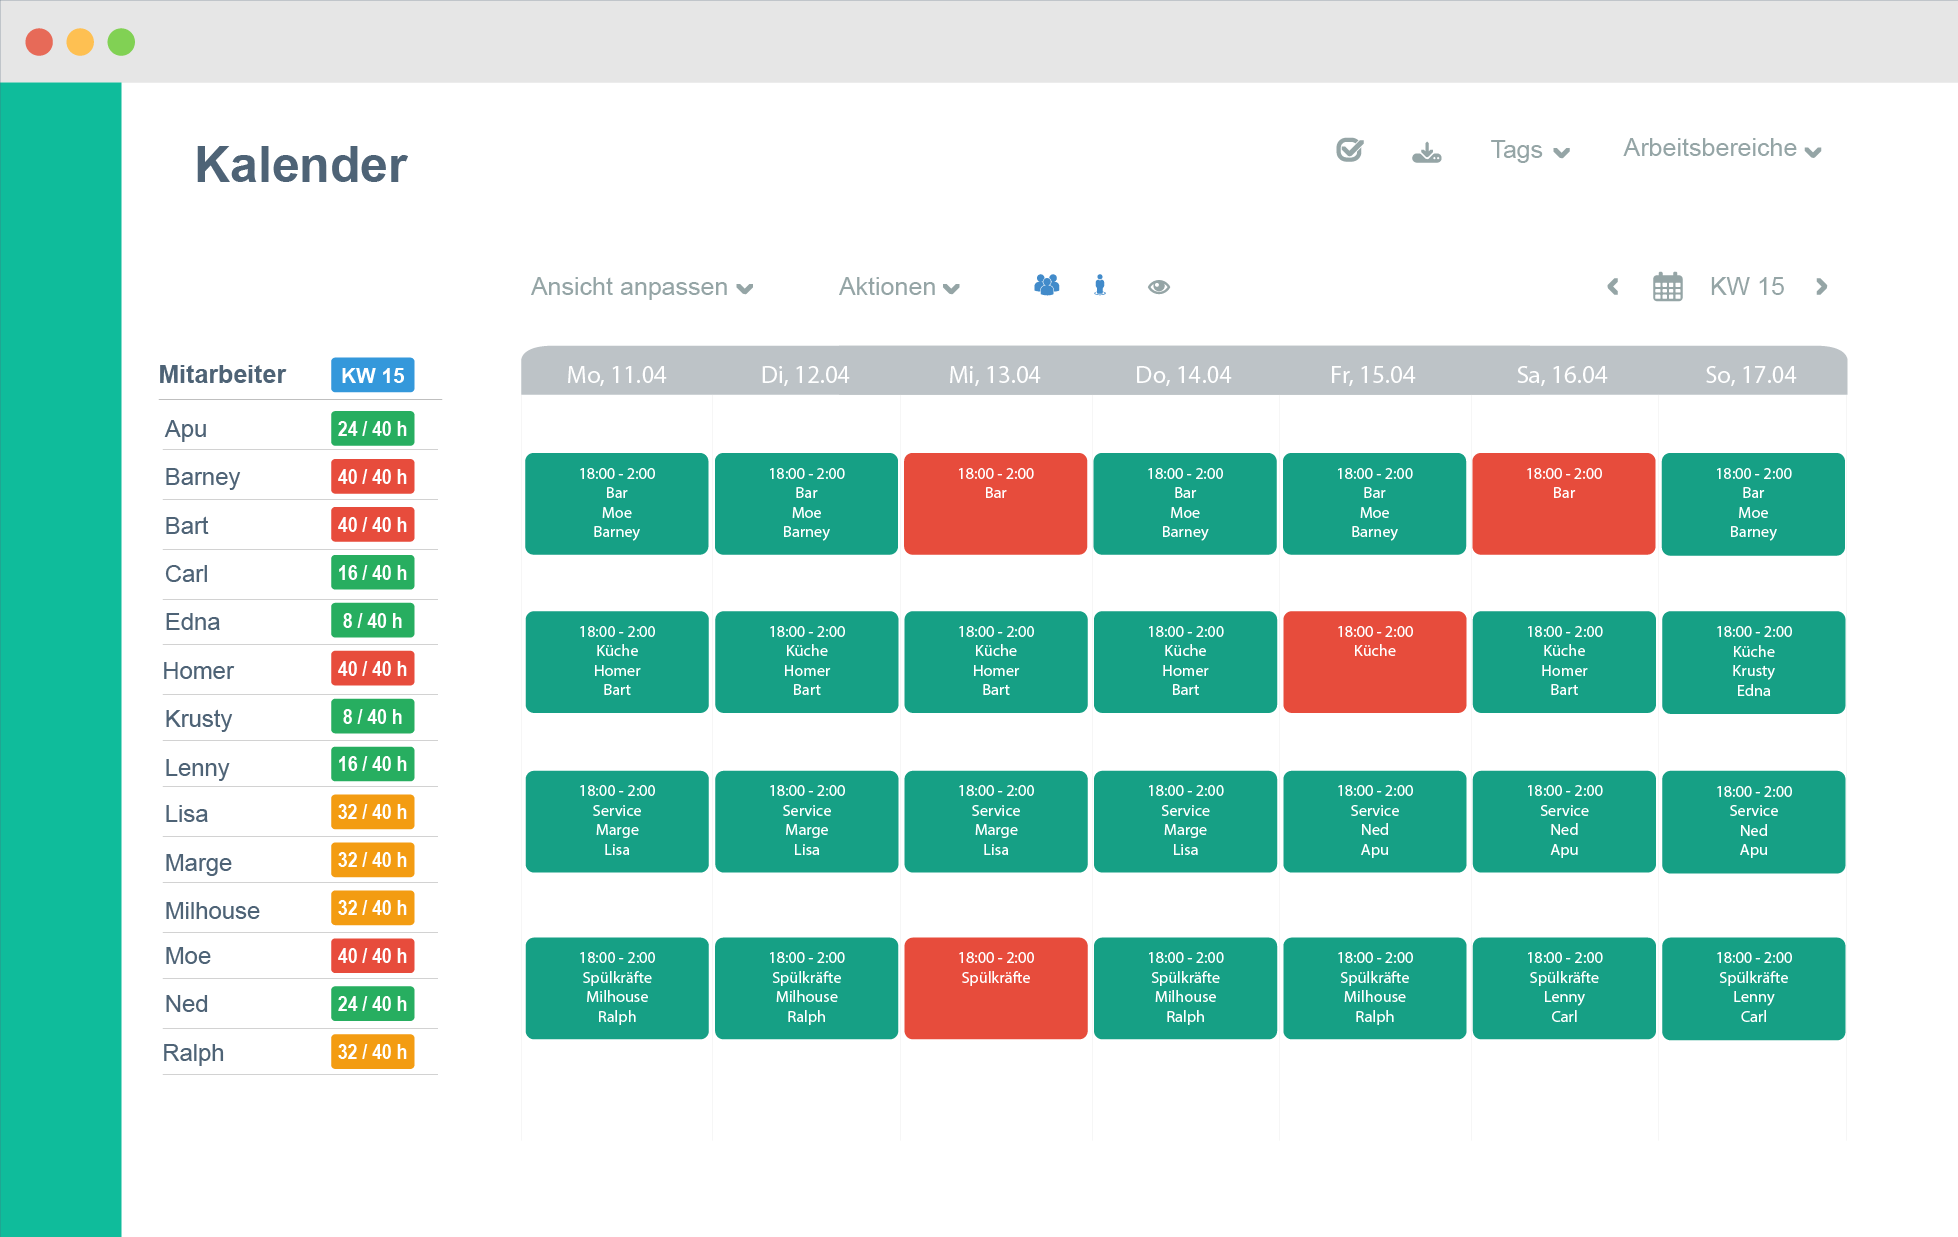Open unassigned red Bar shift on Wednesday
This screenshot has height=1237, width=1958.
995,504
